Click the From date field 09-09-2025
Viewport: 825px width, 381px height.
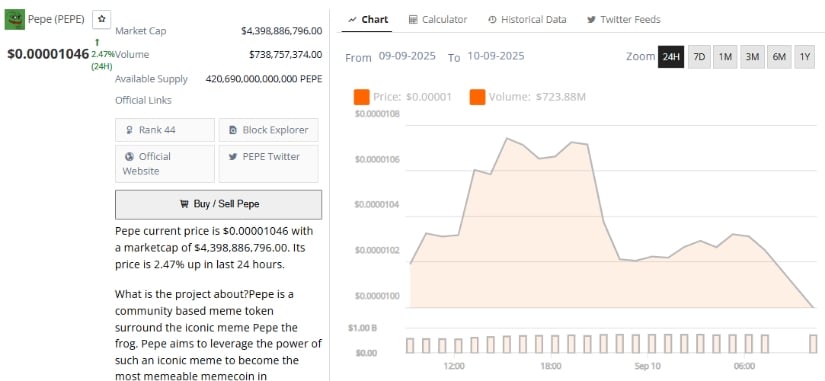[407, 56]
